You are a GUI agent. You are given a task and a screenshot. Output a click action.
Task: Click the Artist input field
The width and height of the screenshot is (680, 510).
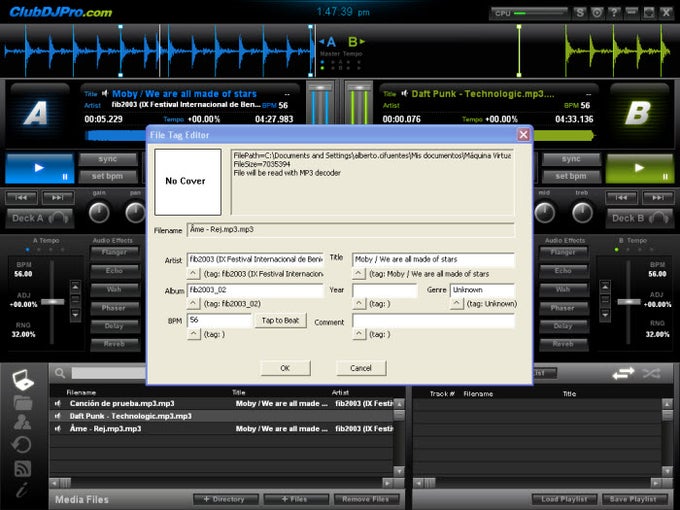click(x=255, y=259)
